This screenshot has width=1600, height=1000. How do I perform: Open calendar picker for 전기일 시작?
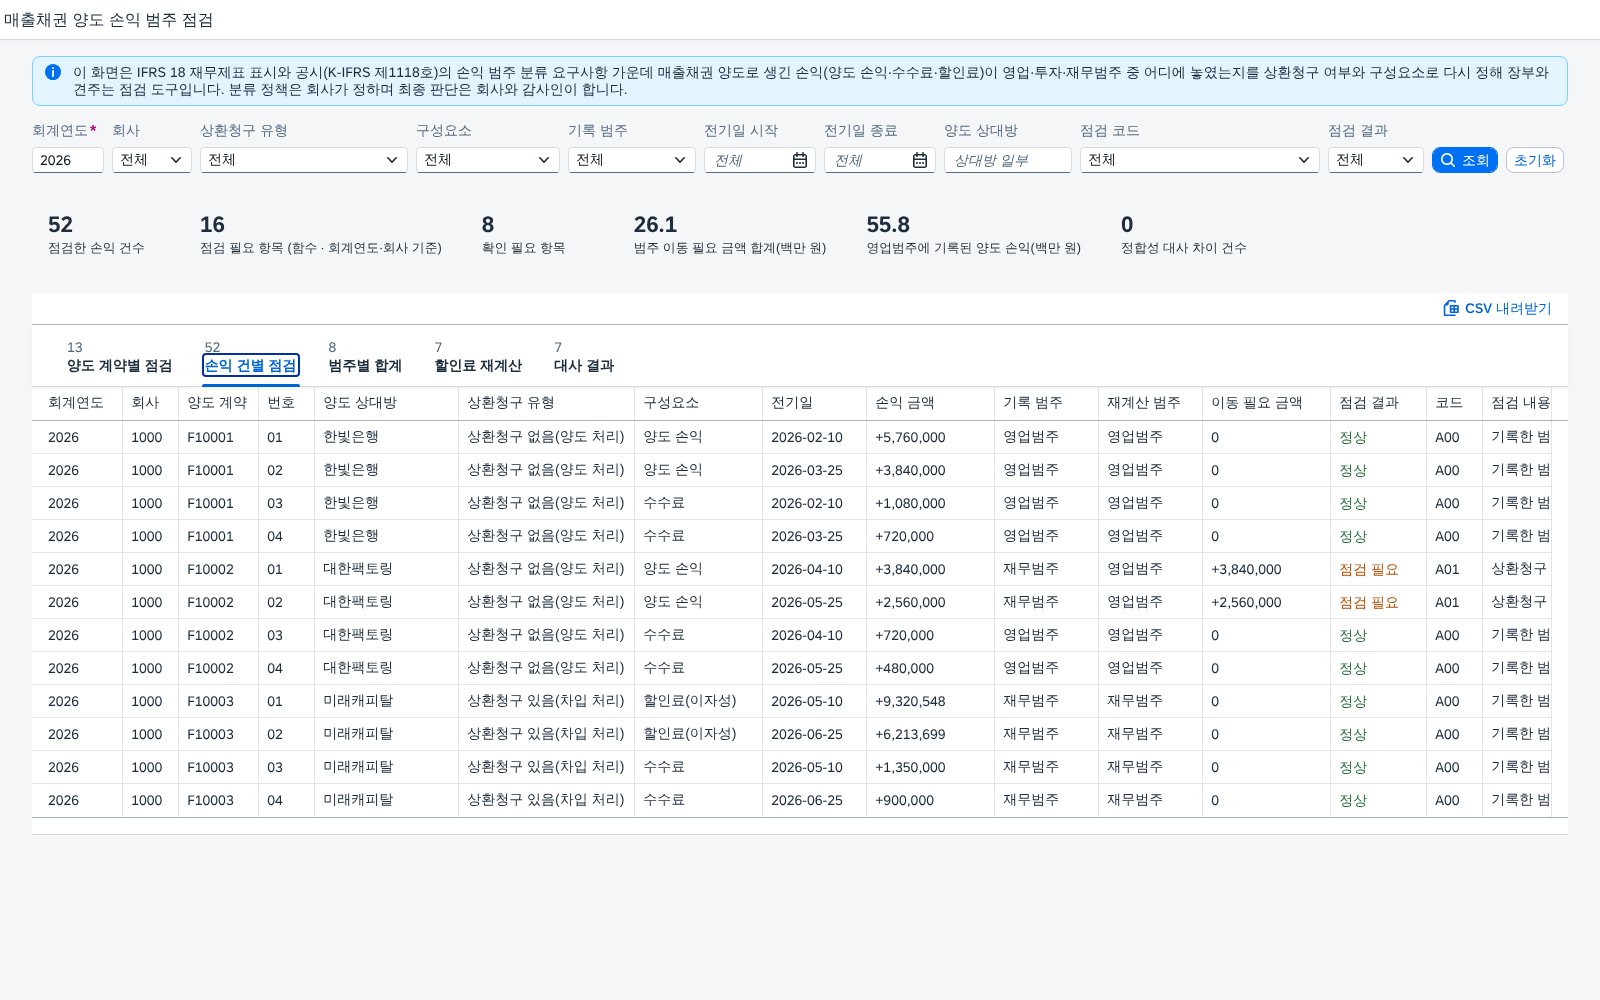click(800, 160)
